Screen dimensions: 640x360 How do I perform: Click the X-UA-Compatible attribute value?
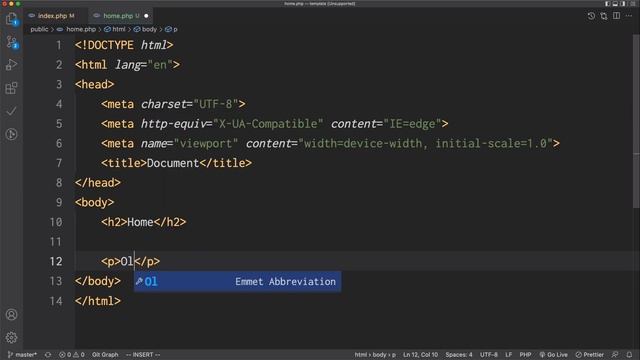pyautogui.click(x=268, y=124)
